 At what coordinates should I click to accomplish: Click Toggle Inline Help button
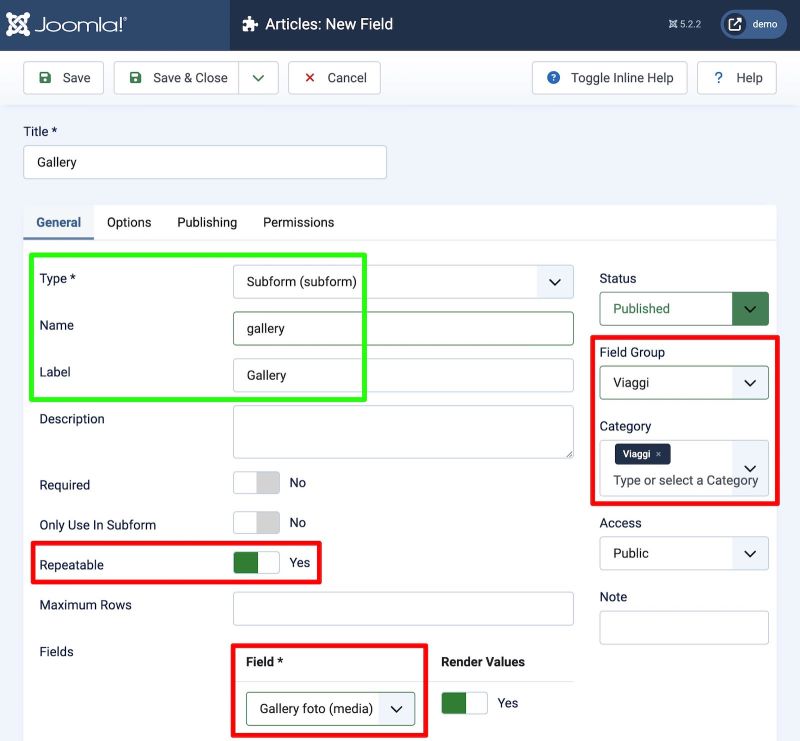(610, 78)
